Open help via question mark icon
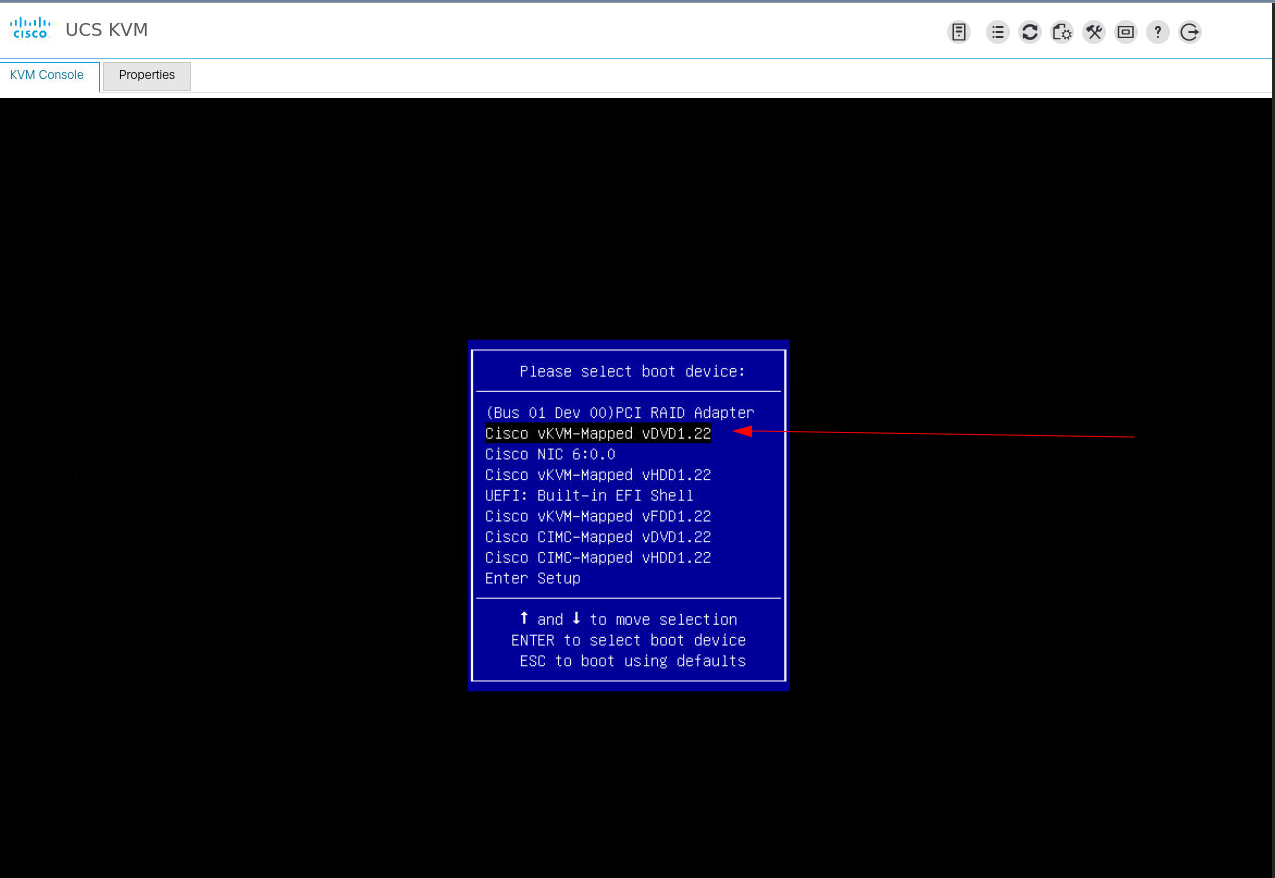The image size is (1275, 878). coord(1158,32)
